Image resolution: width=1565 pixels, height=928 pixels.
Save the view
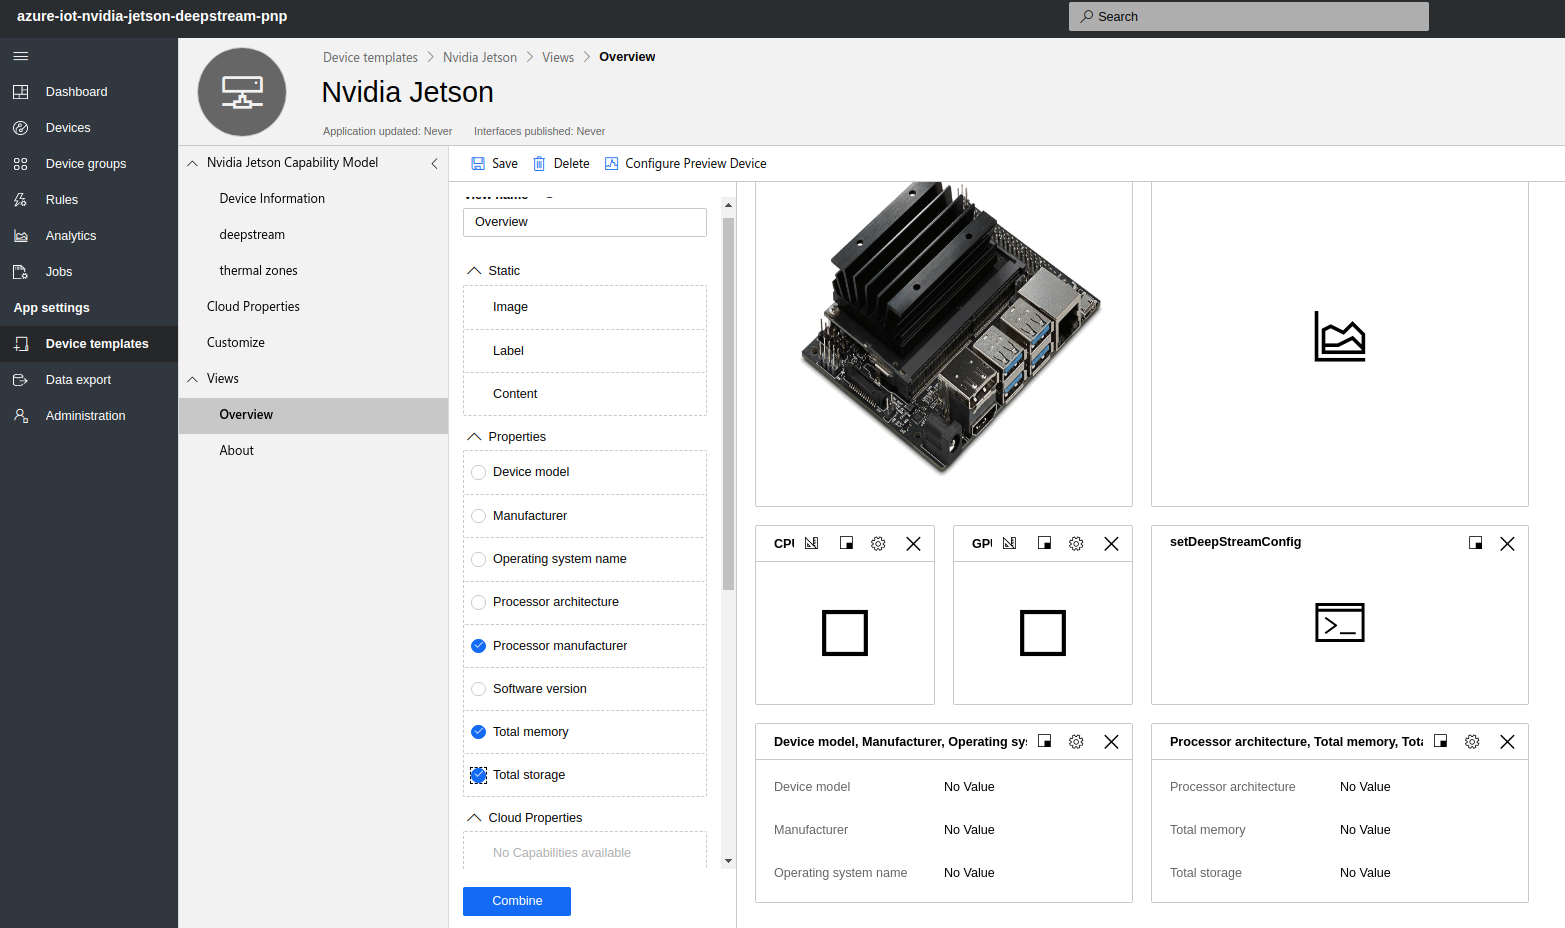point(494,164)
